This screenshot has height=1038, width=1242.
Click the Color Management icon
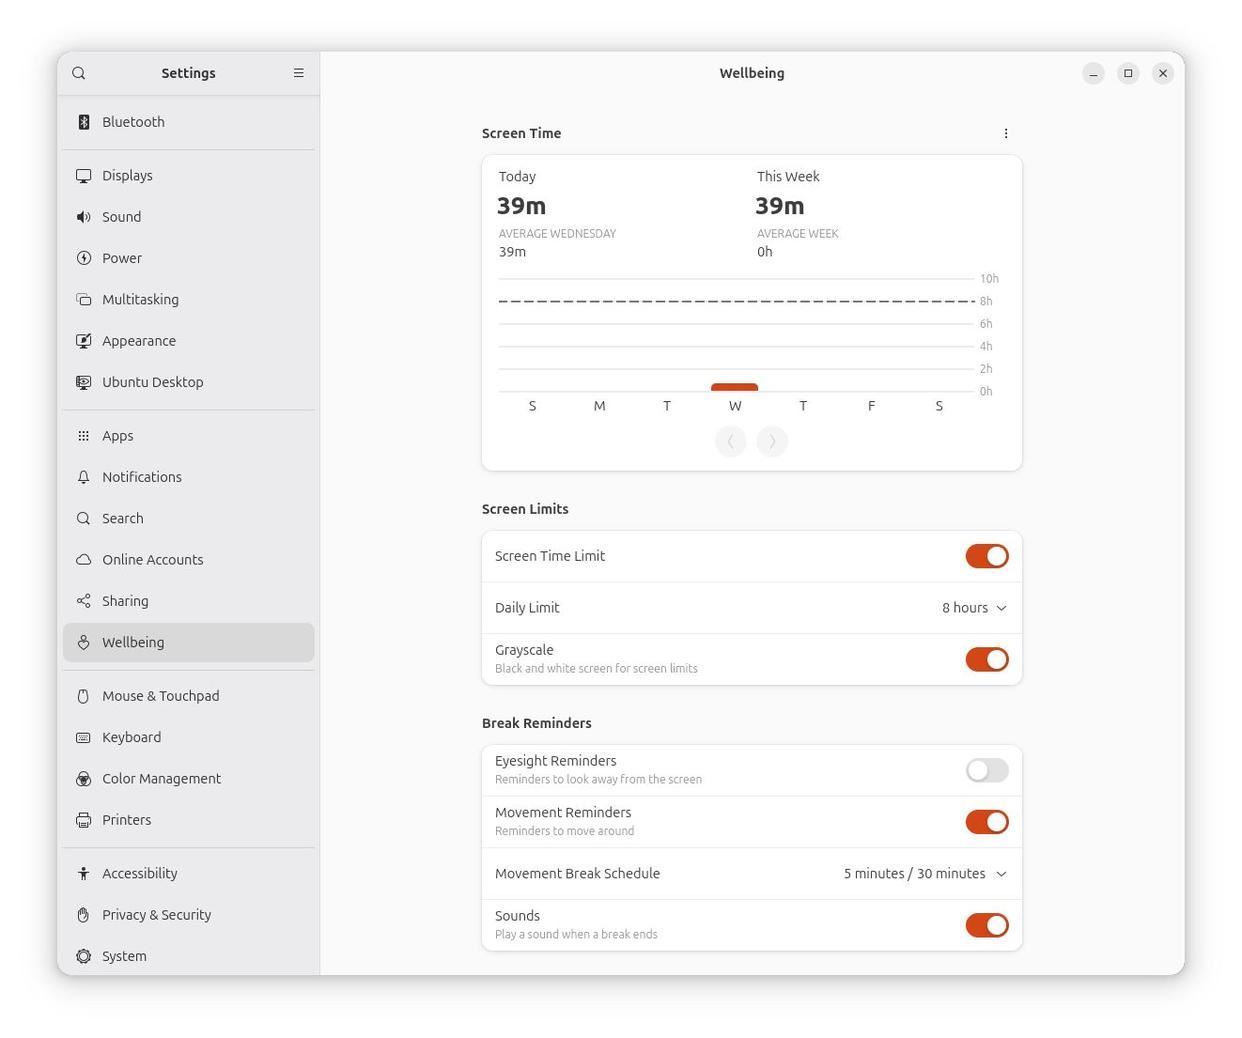point(84,779)
